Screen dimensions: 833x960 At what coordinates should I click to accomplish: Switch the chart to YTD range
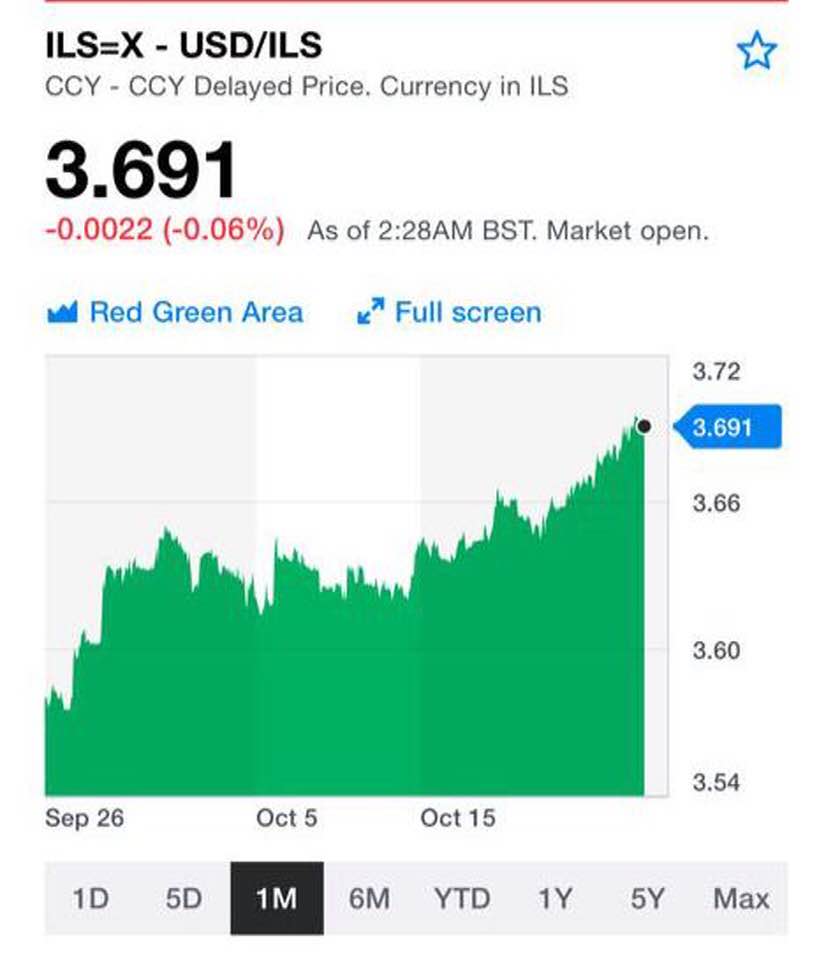pos(462,898)
